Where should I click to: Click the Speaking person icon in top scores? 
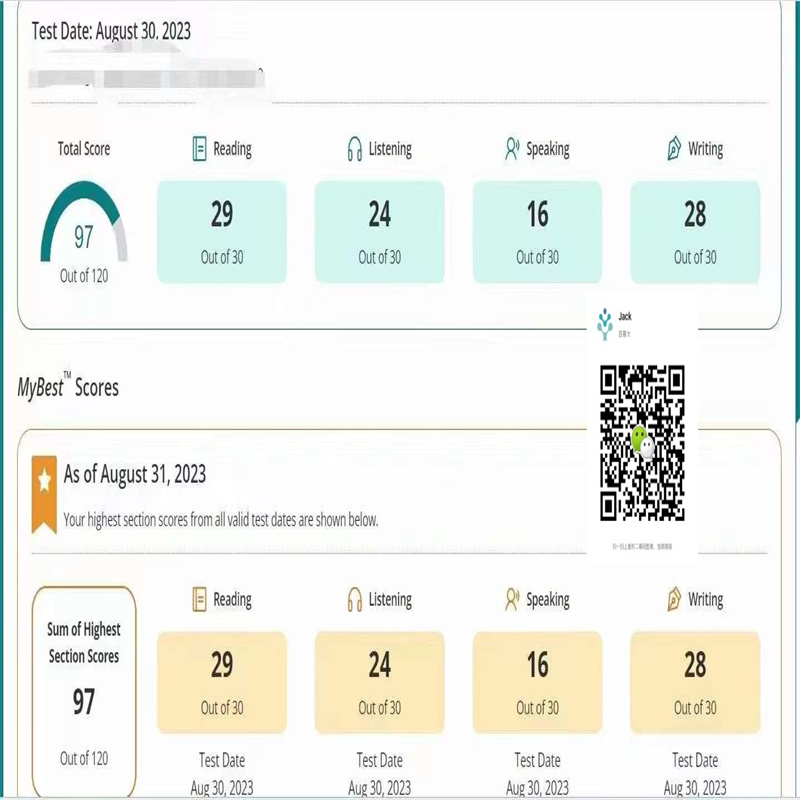pyautogui.click(x=512, y=150)
